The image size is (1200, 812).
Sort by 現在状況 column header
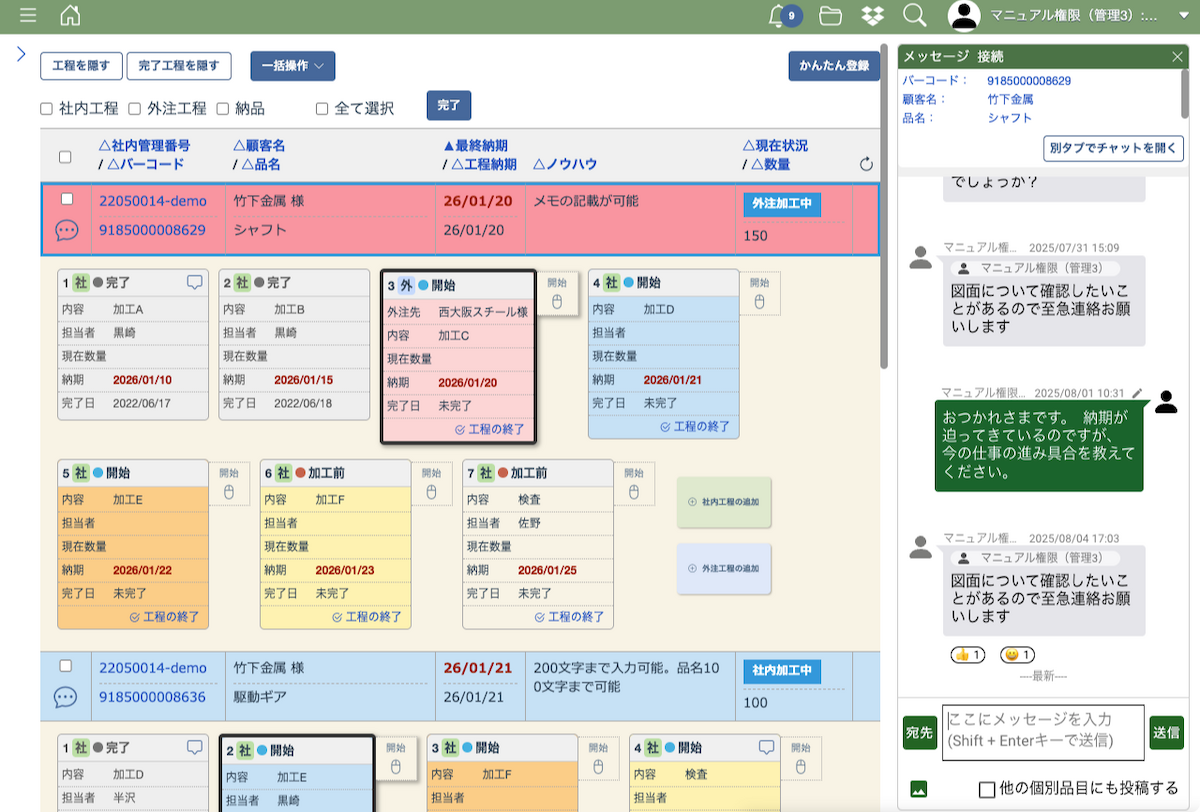click(775, 146)
